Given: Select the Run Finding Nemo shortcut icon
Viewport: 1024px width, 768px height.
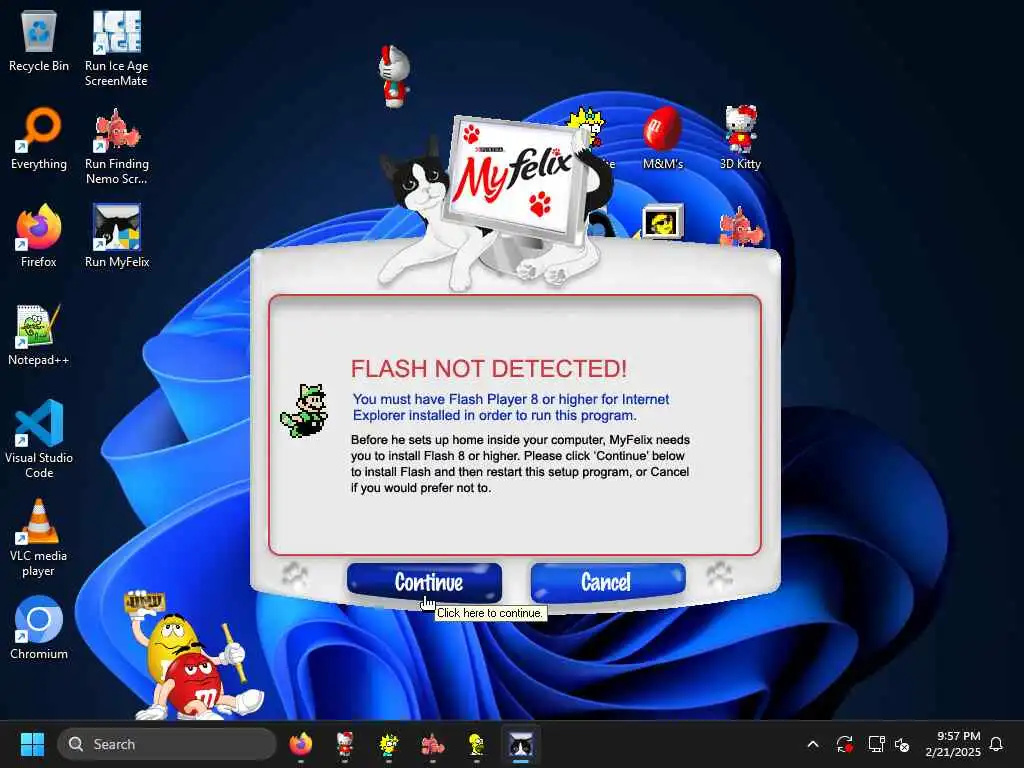Looking at the screenshot, I should pos(116,146).
